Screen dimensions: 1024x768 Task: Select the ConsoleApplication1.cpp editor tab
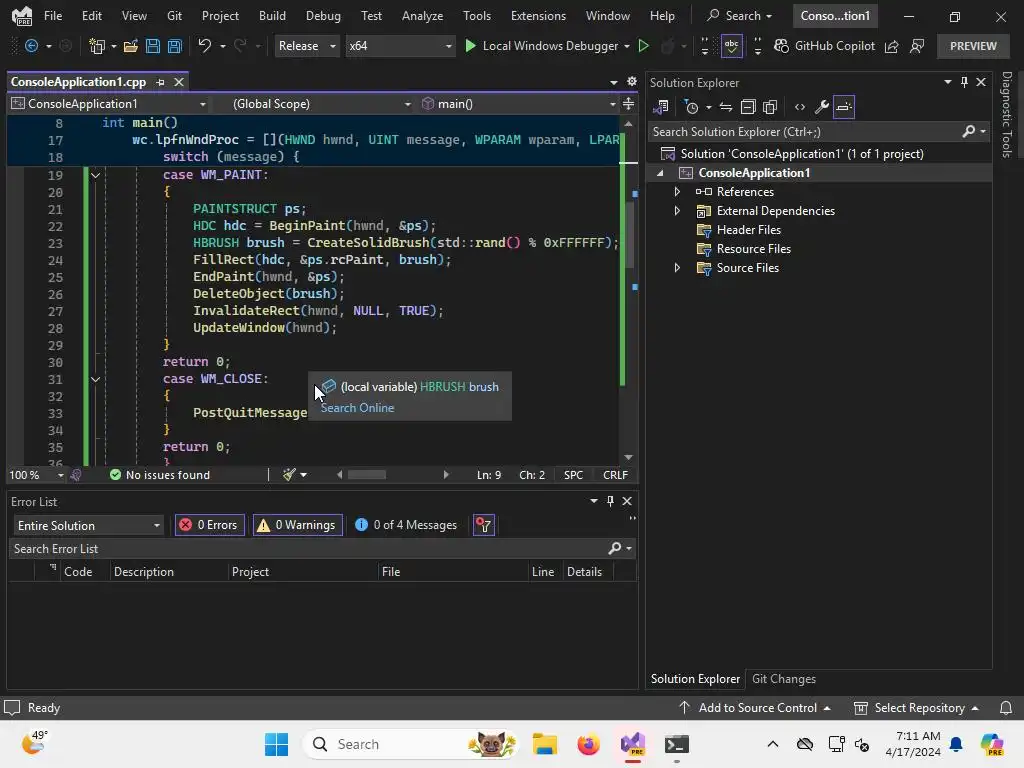tap(78, 82)
